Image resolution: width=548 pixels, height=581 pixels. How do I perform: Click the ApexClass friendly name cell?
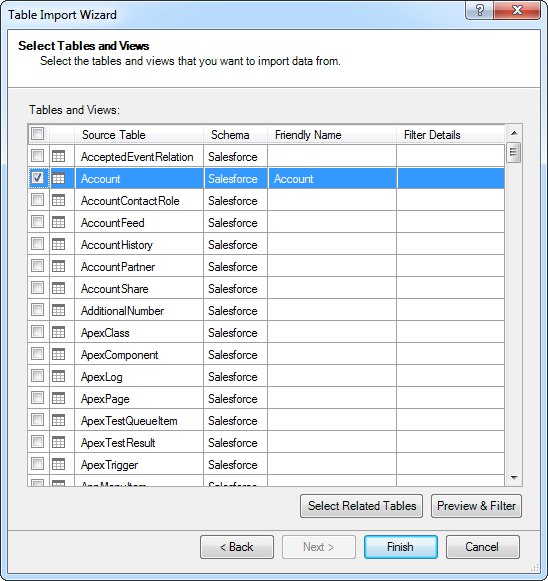[332, 332]
